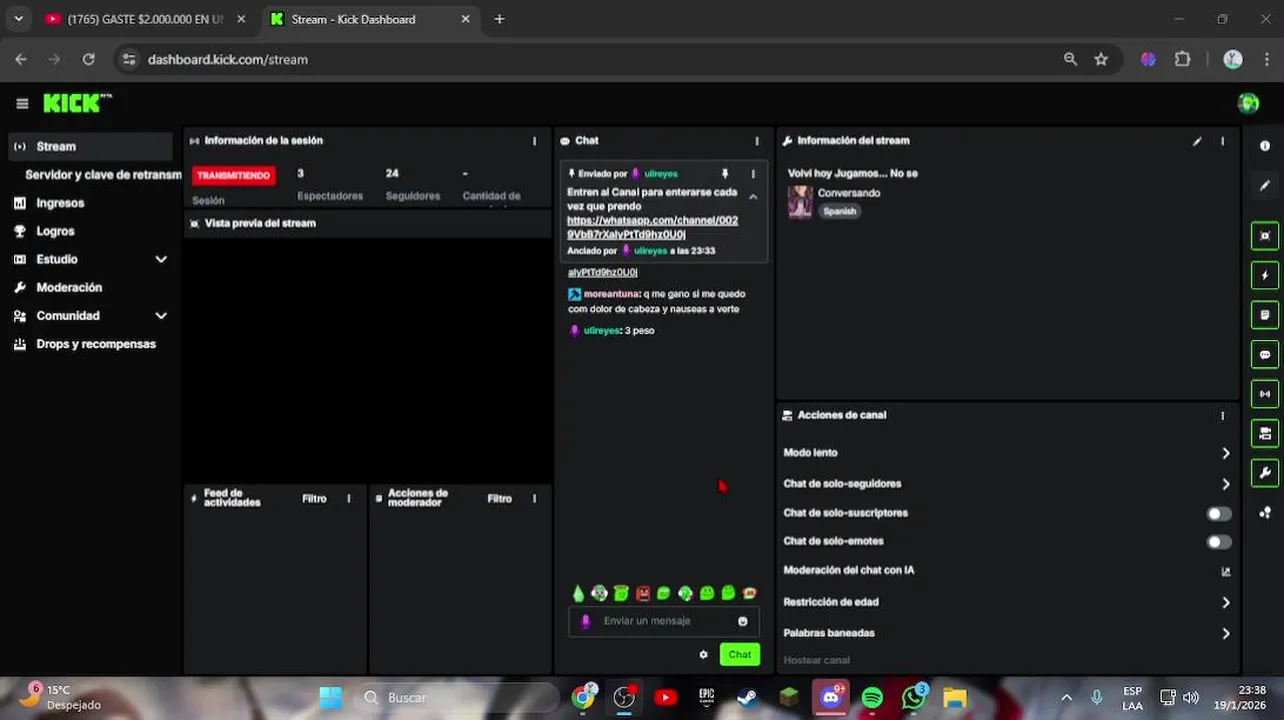
Task: Open the hamburger menu beside Kick logo
Action: (22, 103)
